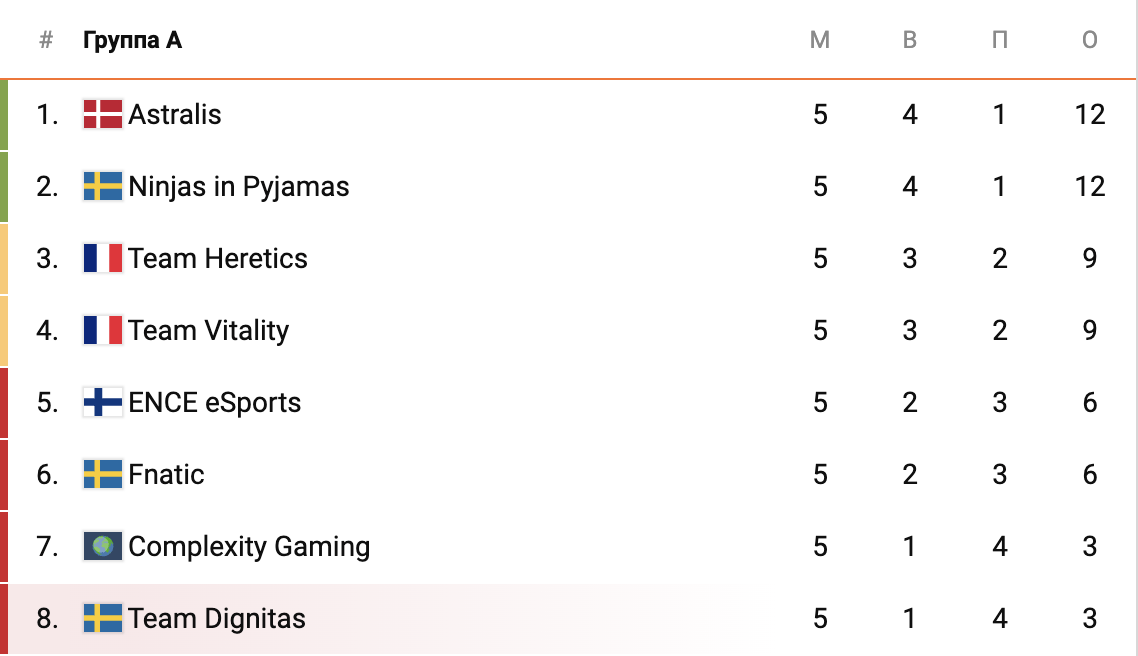Click the Finnish flag beside ENCE eSports
Image resolution: width=1138 pixels, height=656 pixels.
pyautogui.click(x=102, y=402)
